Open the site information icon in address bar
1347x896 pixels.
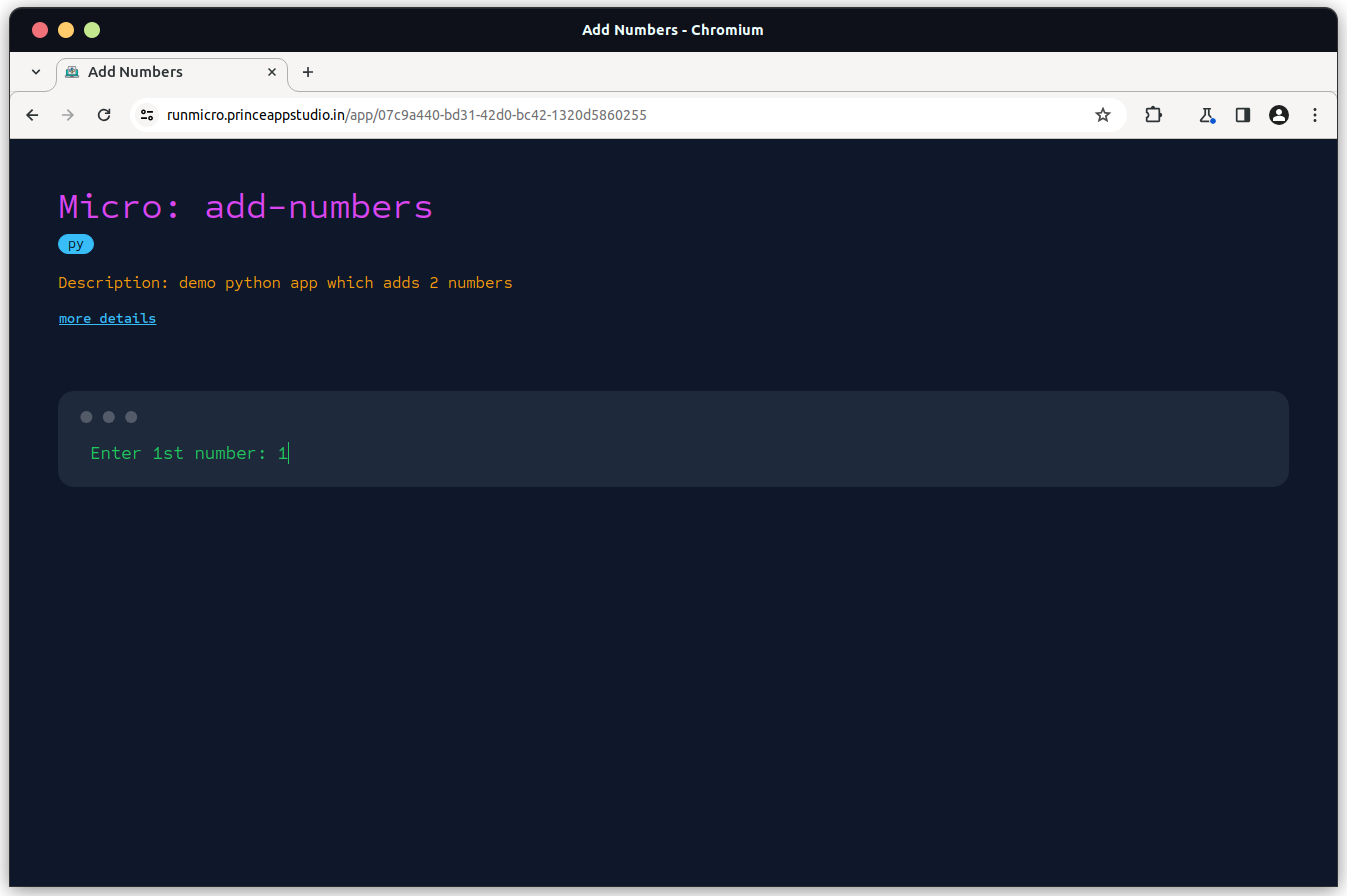click(147, 115)
